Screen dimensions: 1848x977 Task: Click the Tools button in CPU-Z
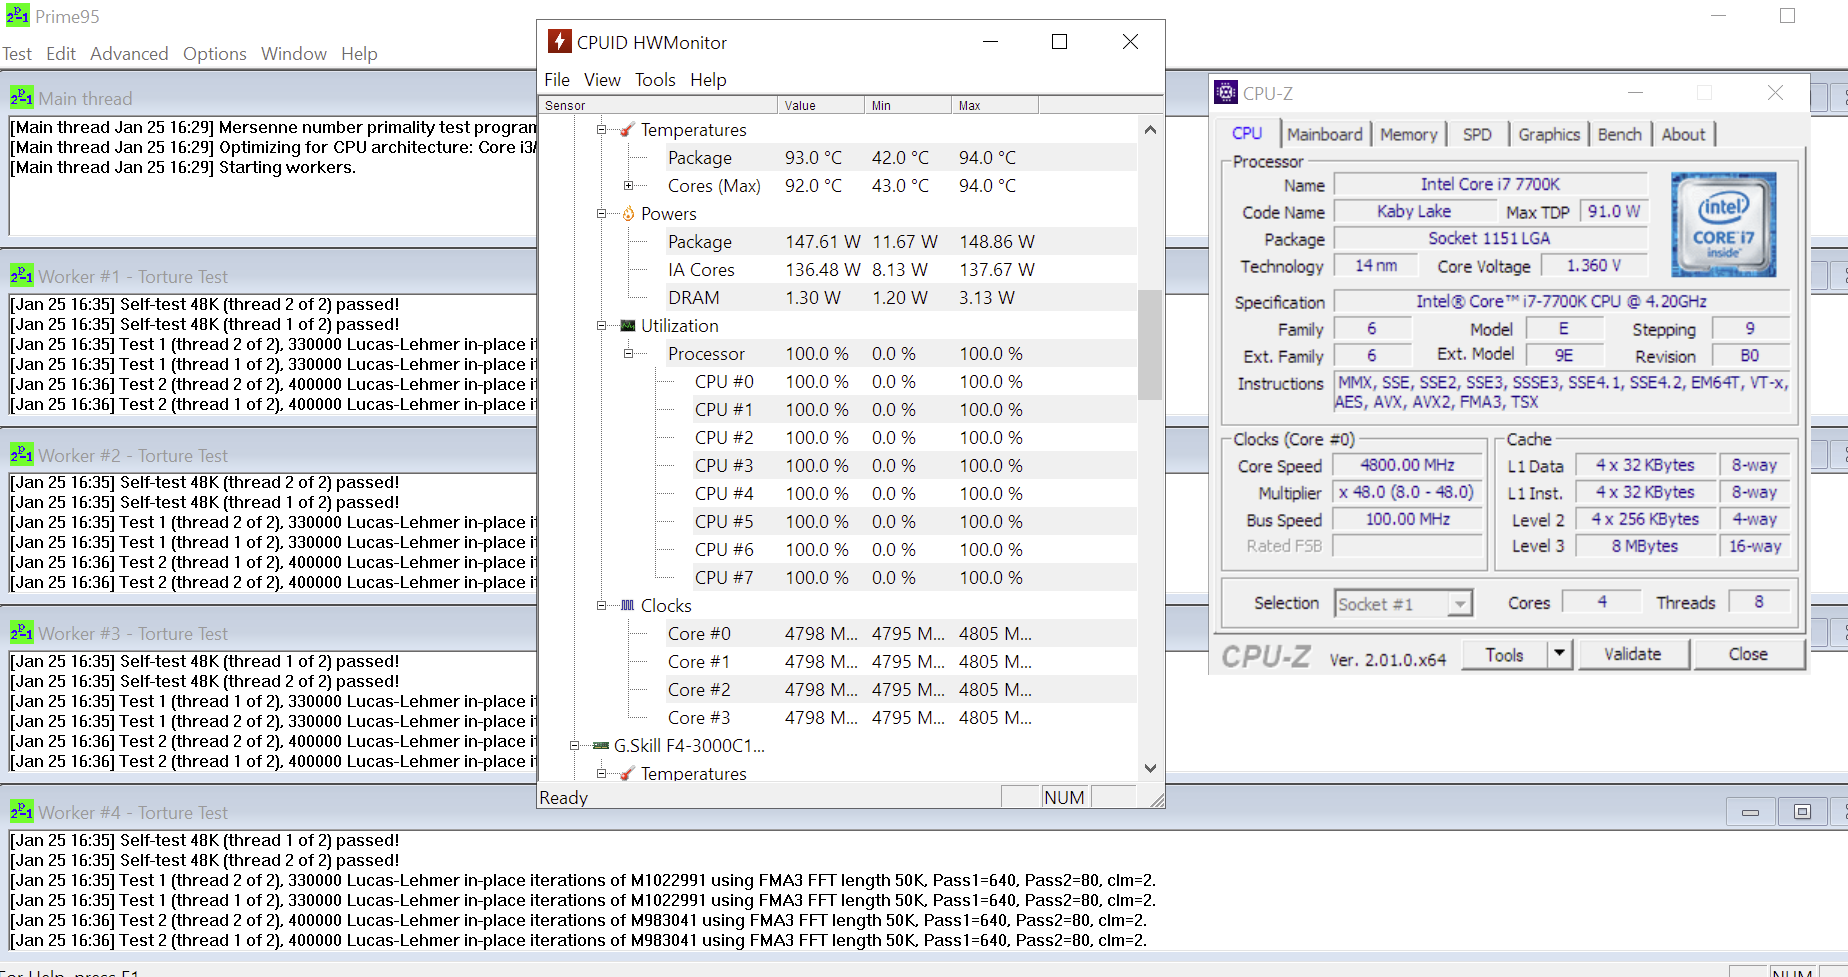1504,654
